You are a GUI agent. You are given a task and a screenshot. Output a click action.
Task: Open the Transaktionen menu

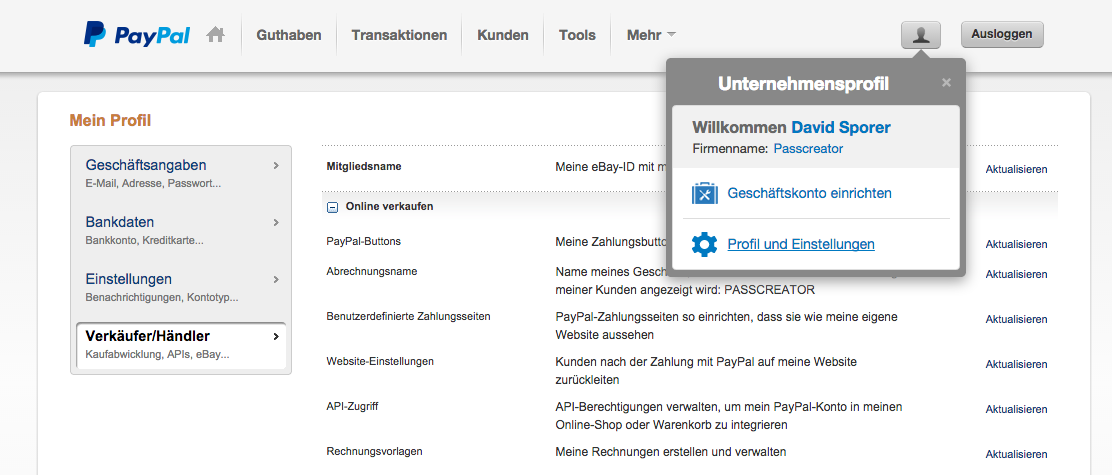coord(399,35)
